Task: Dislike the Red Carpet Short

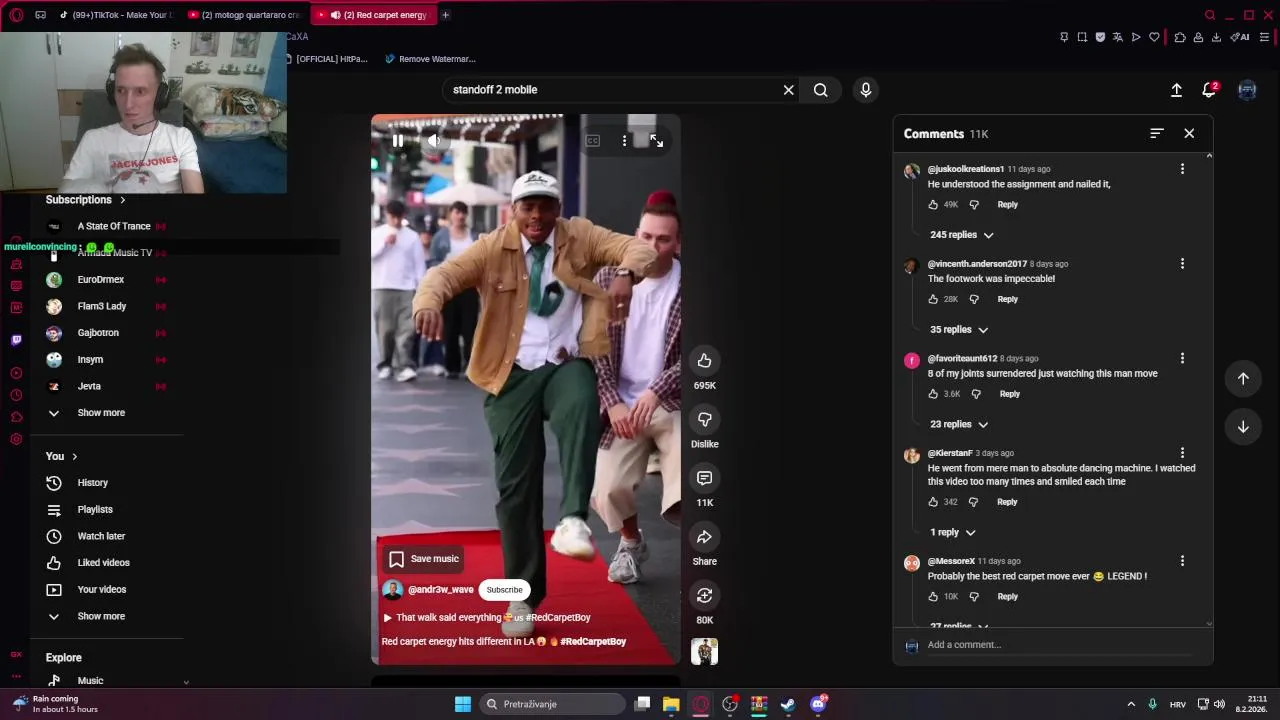Action: click(704, 419)
